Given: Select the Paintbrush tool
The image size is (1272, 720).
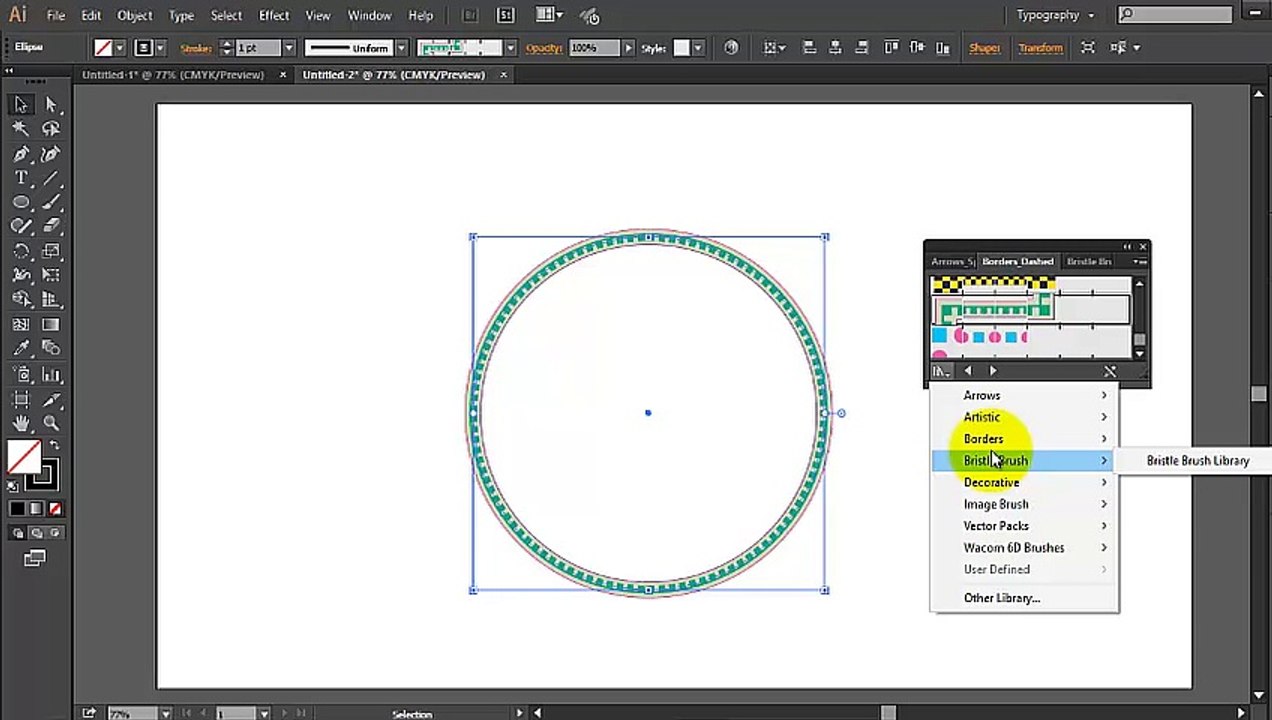Looking at the screenshot, I should (51, 202).
